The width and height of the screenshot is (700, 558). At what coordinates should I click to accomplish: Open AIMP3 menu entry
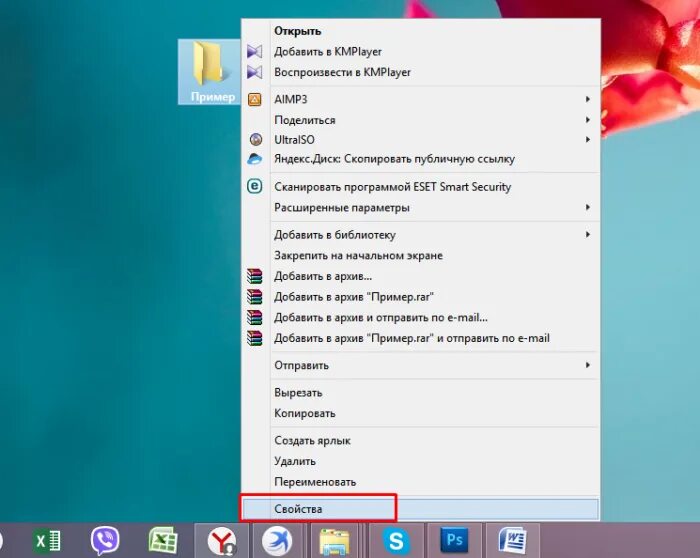pyautogui.click(x=421, y=99)
